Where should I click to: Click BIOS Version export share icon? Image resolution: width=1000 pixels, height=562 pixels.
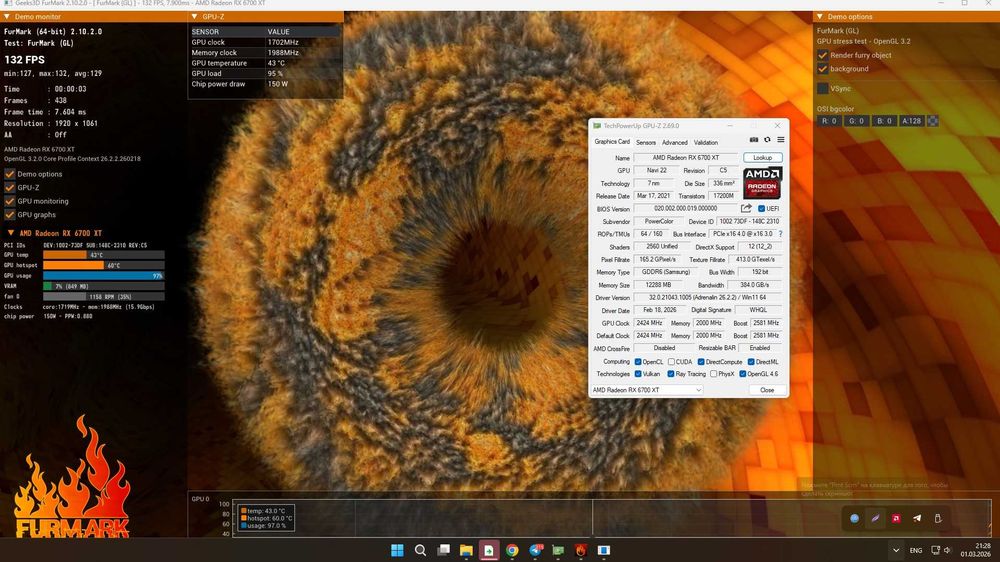tap(746, 209)
